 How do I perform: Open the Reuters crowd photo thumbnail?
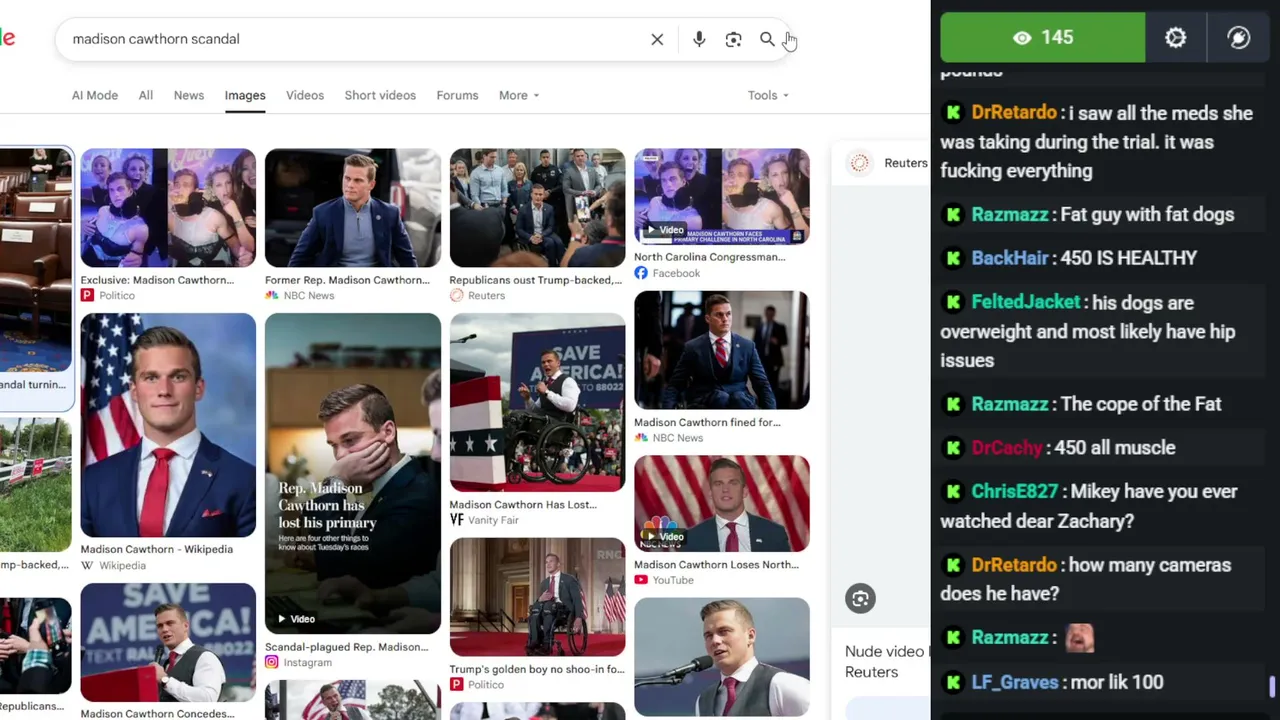tap(537, 208)
